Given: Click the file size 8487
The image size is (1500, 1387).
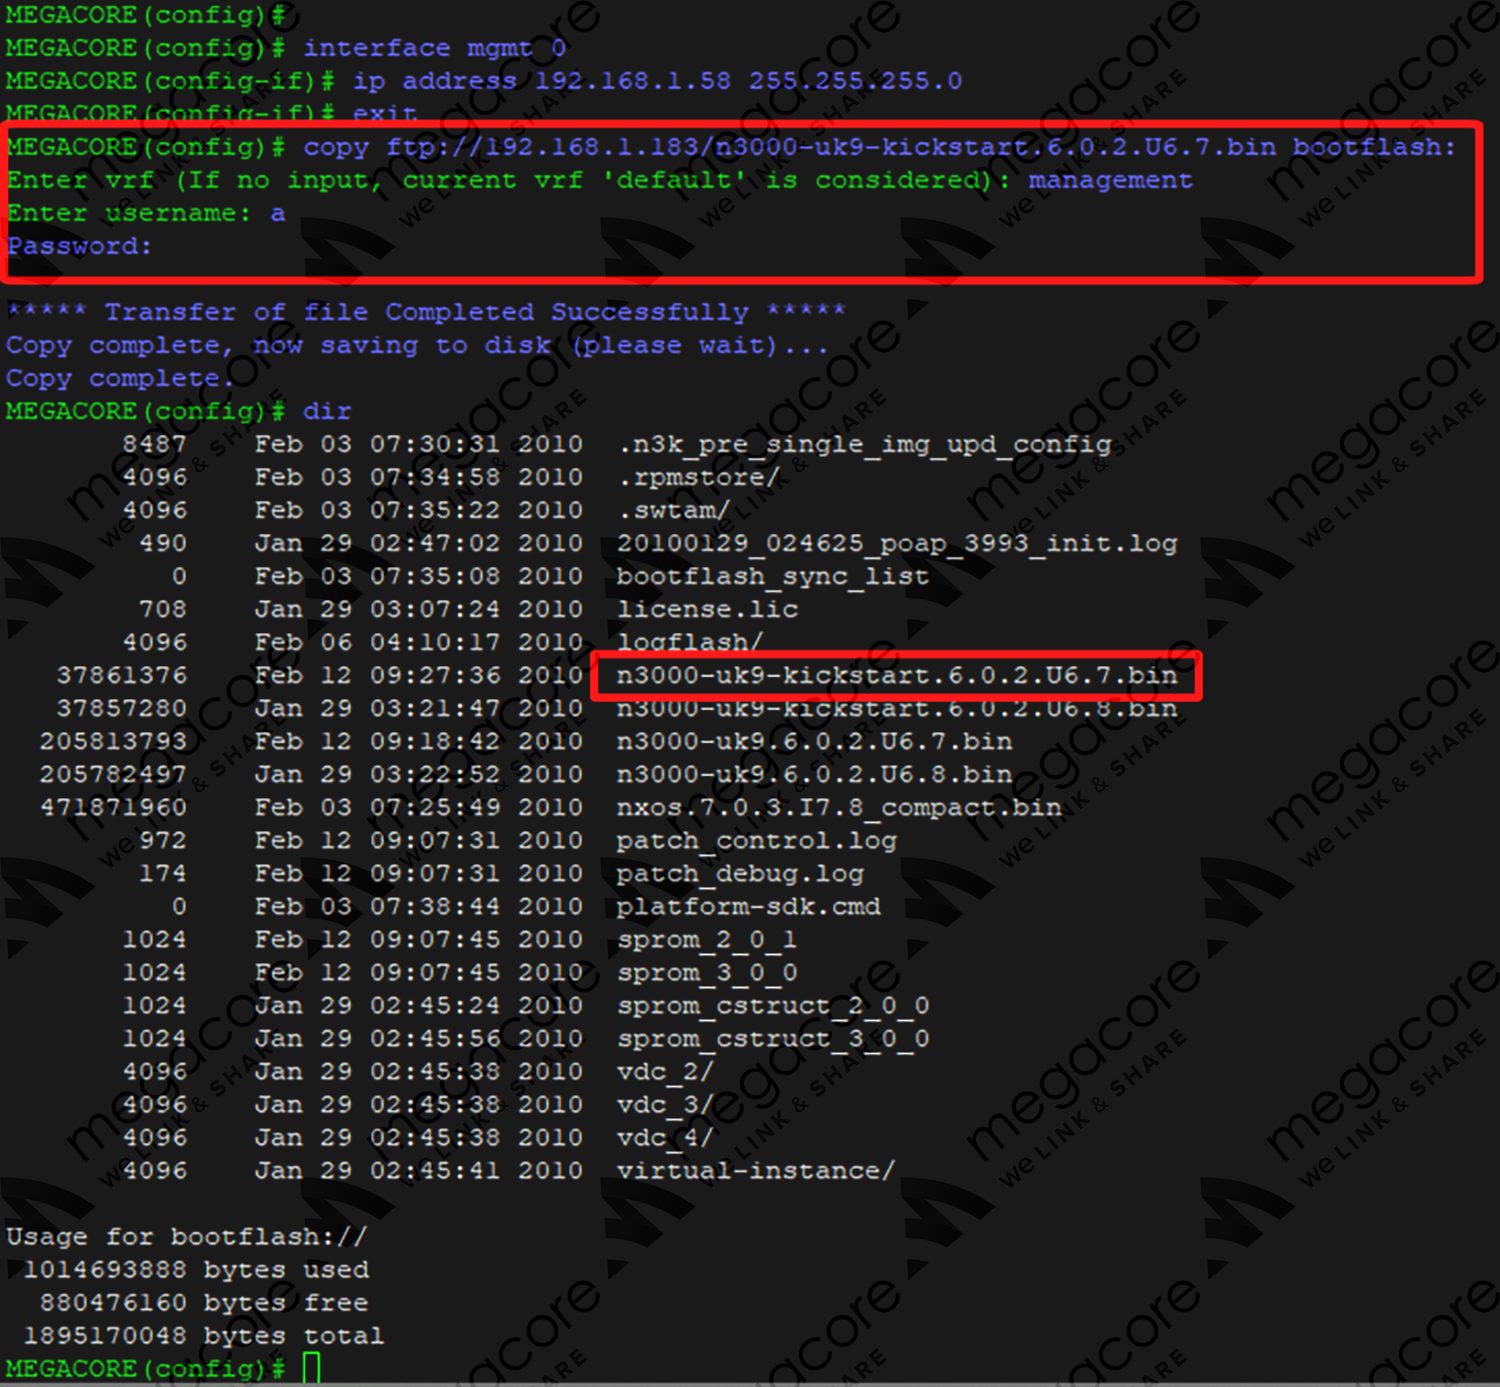Looking at the screenshot, I should coord(154,444).
